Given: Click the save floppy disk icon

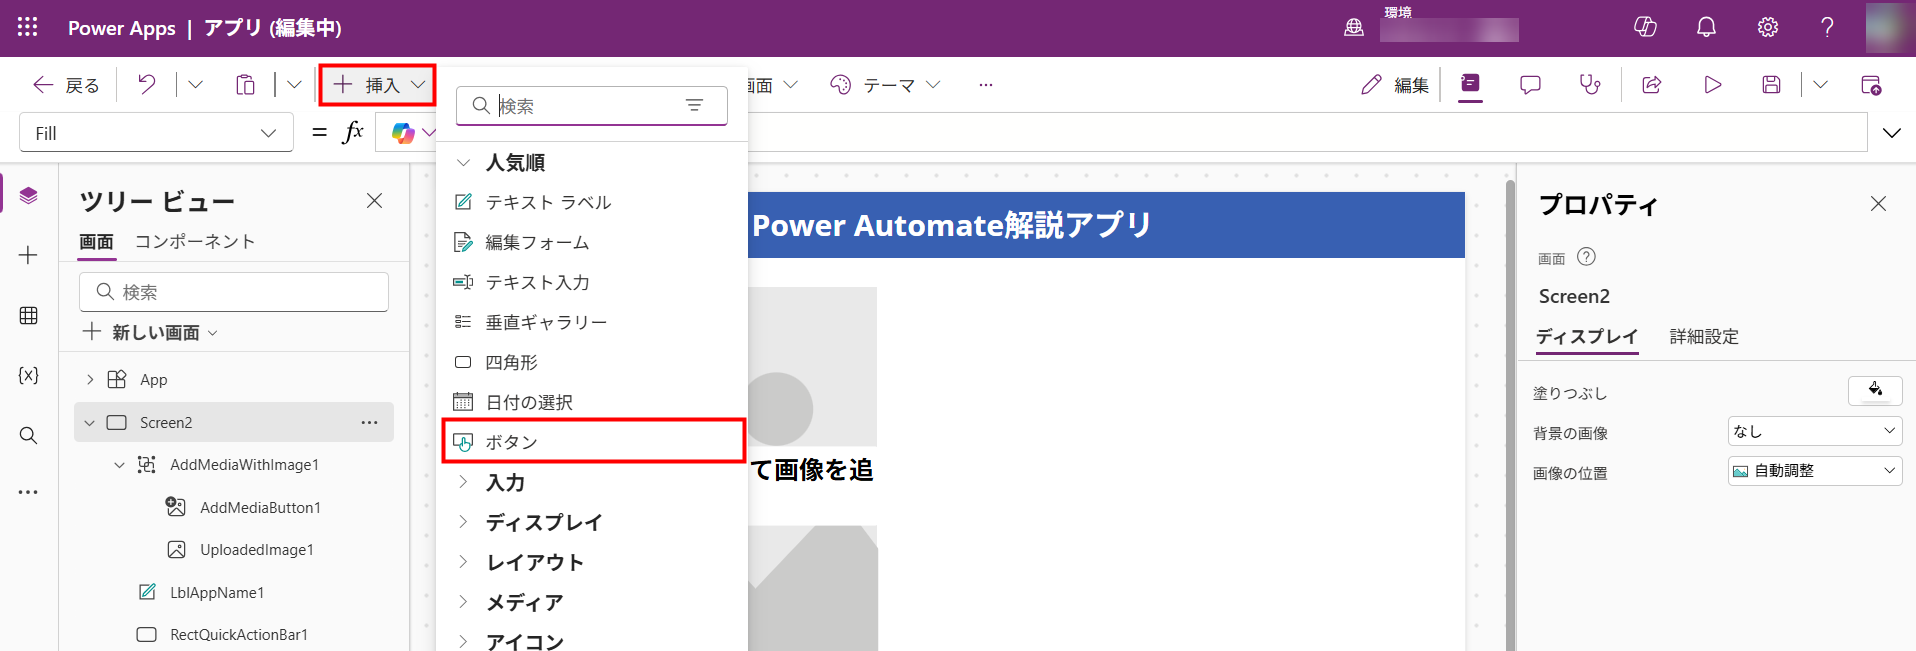Looking at the screenshot, I should click(1771, 85).
